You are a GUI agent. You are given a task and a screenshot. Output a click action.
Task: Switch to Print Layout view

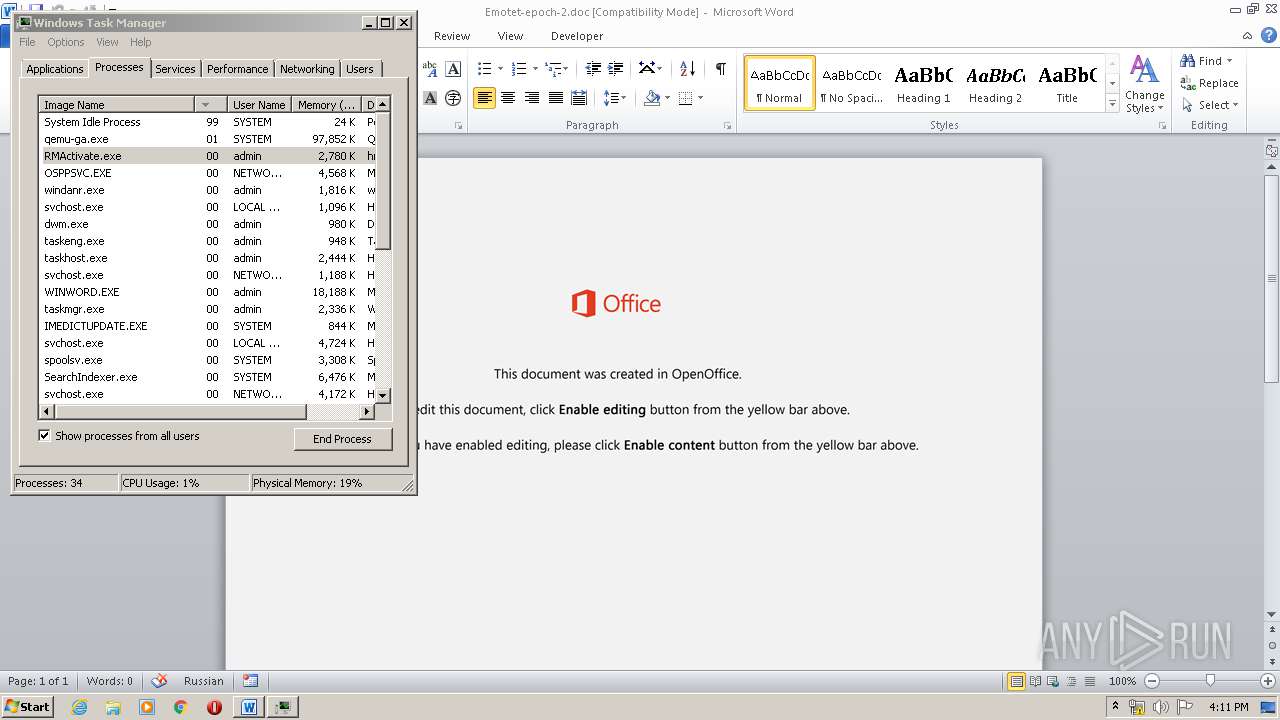[1016, 681]
